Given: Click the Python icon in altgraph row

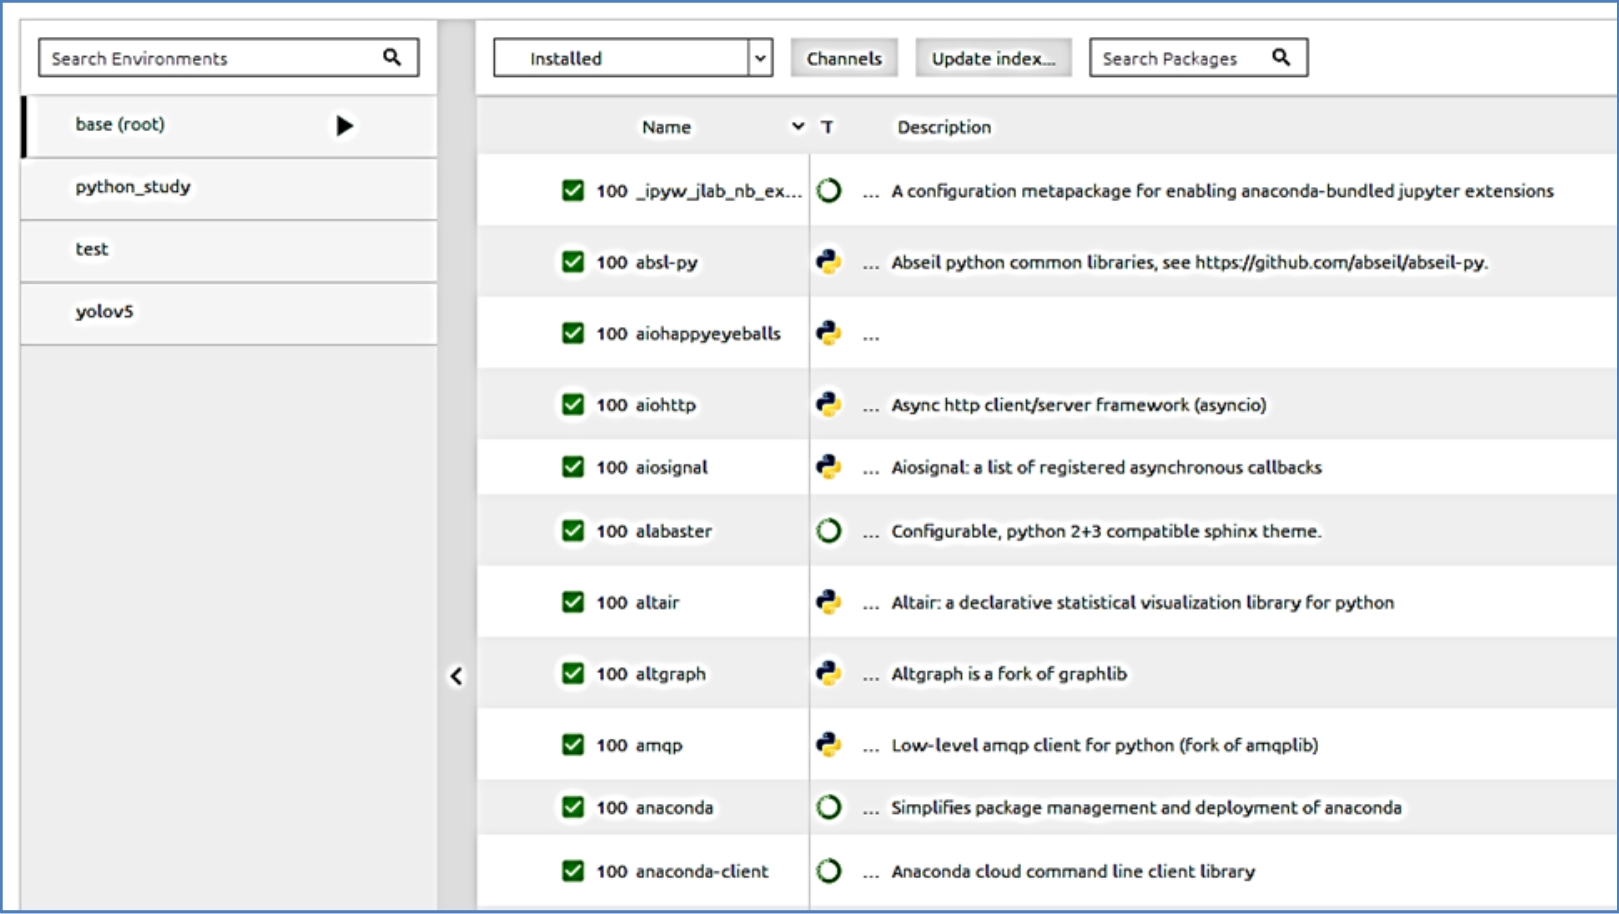Looking at the screenshot, I should (828, 673).
